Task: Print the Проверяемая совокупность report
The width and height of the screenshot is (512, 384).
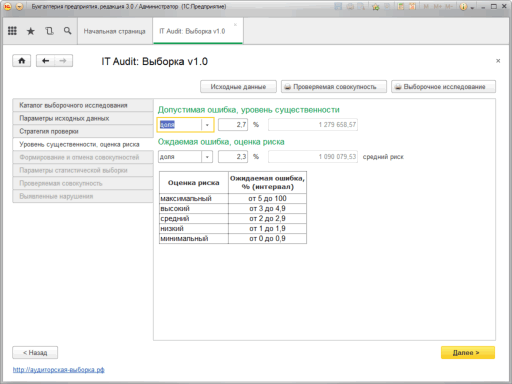Action: (334, 87)
